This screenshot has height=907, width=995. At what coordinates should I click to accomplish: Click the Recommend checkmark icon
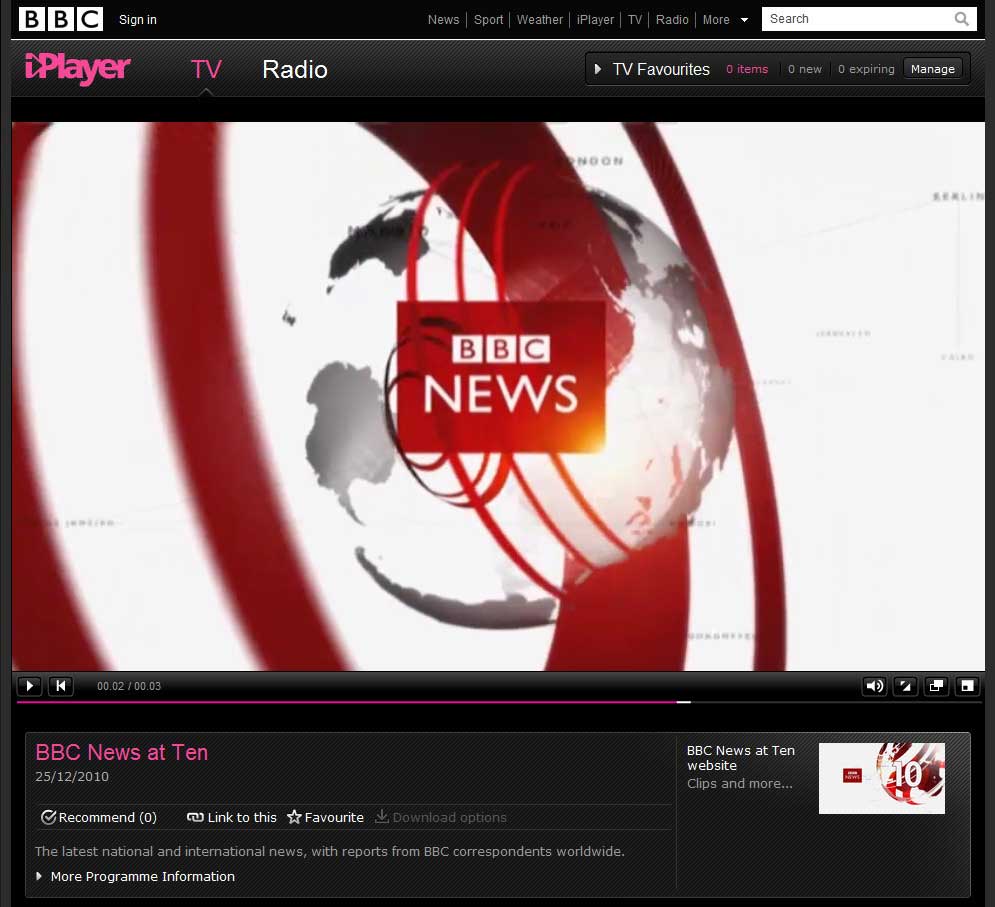pyautogui.click(x=48, y=817)
